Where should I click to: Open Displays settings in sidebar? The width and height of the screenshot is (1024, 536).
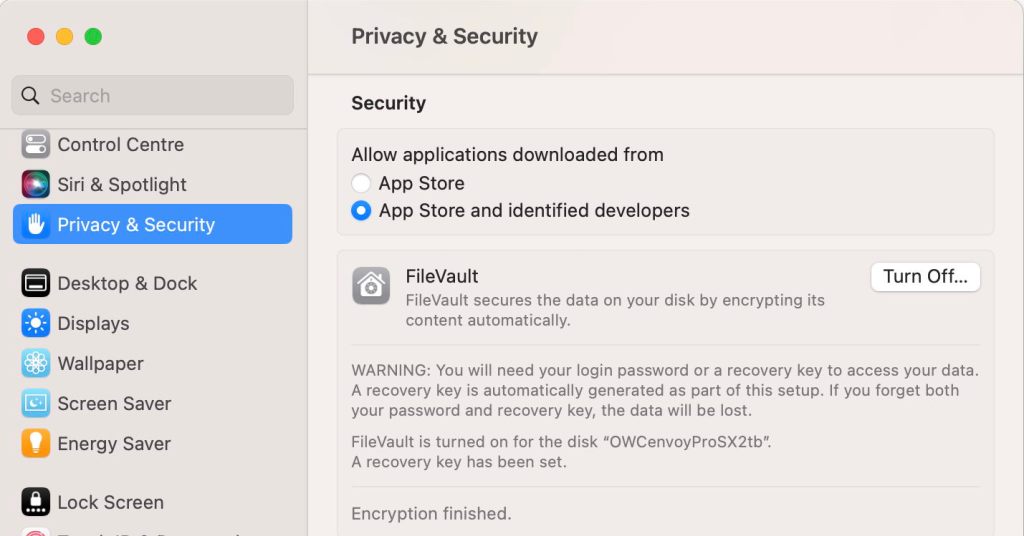93,323
